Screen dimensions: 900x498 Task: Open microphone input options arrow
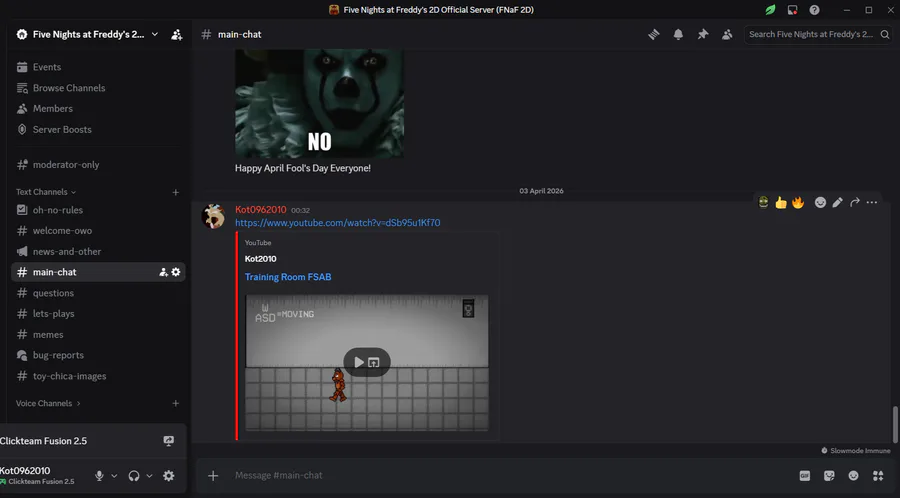(114, 476)
